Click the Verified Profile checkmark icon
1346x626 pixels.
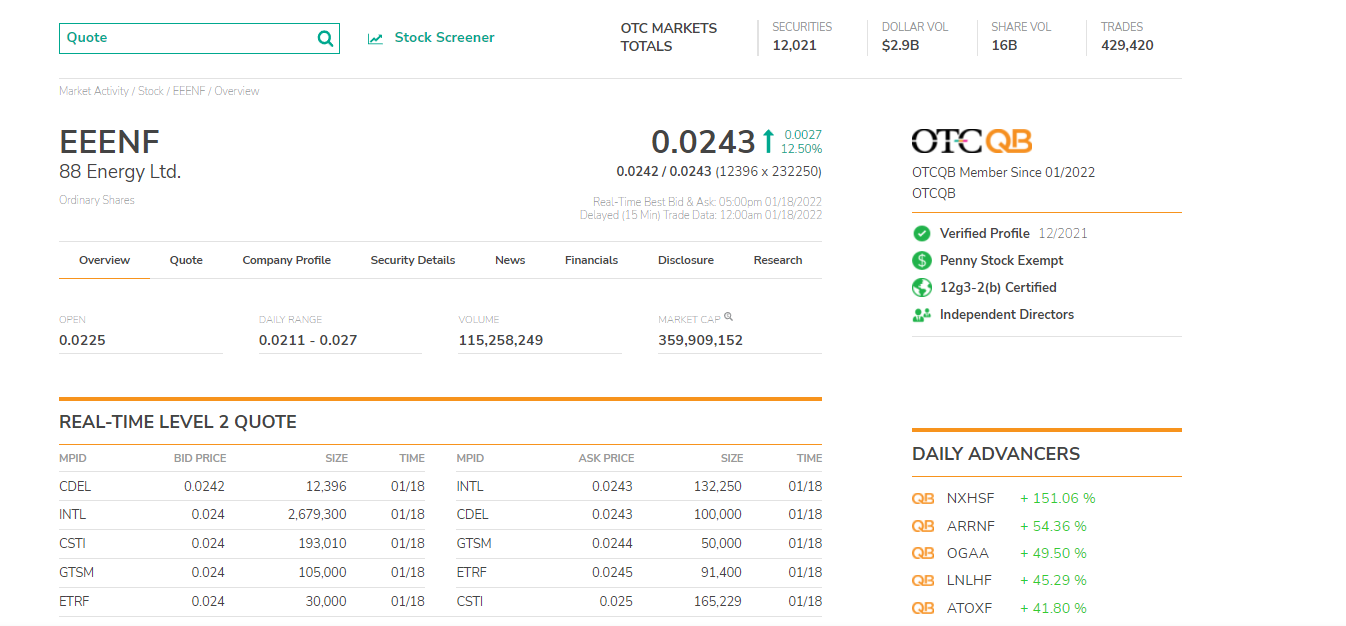tap(922, 233)
